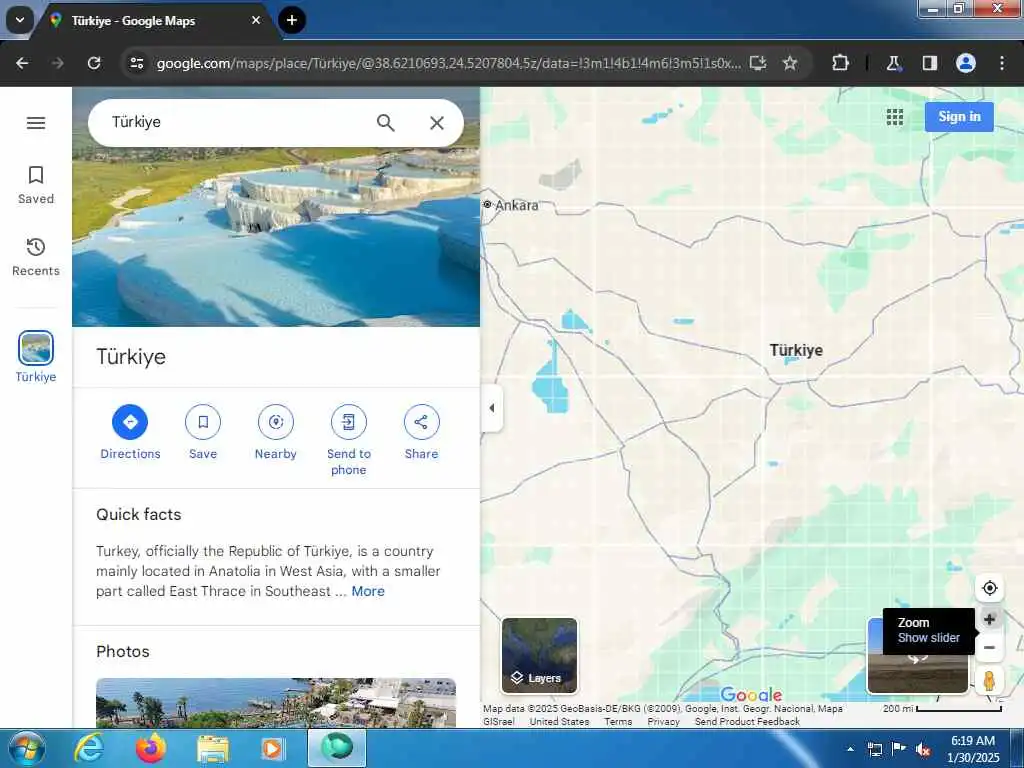Open a new browser tab

click(x=292, y=20)
